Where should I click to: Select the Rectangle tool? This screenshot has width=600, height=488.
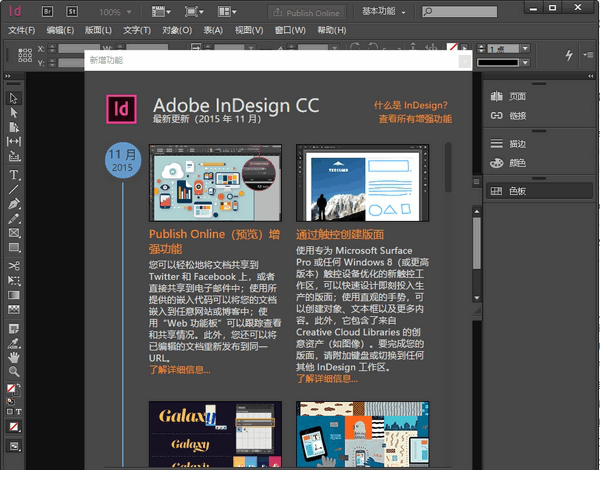pos(14,247)
